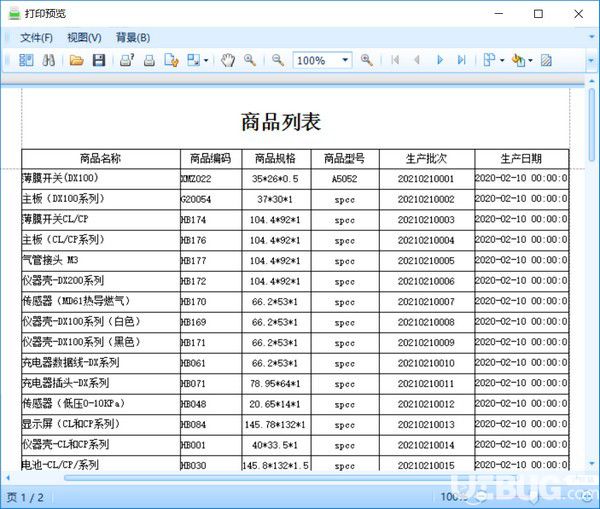This screenshot has width=600, height=509.
Task: Select the magnifier tool
Action: click(x=250, y=60)
